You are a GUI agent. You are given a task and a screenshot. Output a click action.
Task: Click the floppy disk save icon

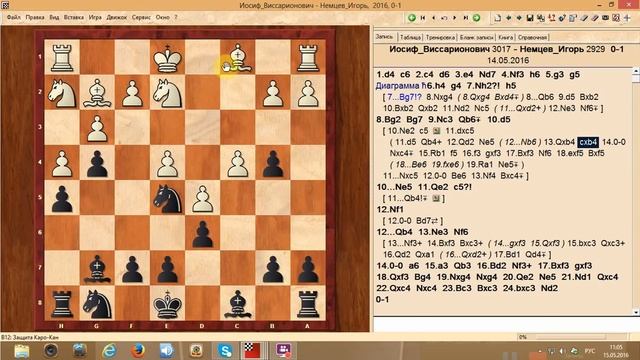[x=530, y=18]
